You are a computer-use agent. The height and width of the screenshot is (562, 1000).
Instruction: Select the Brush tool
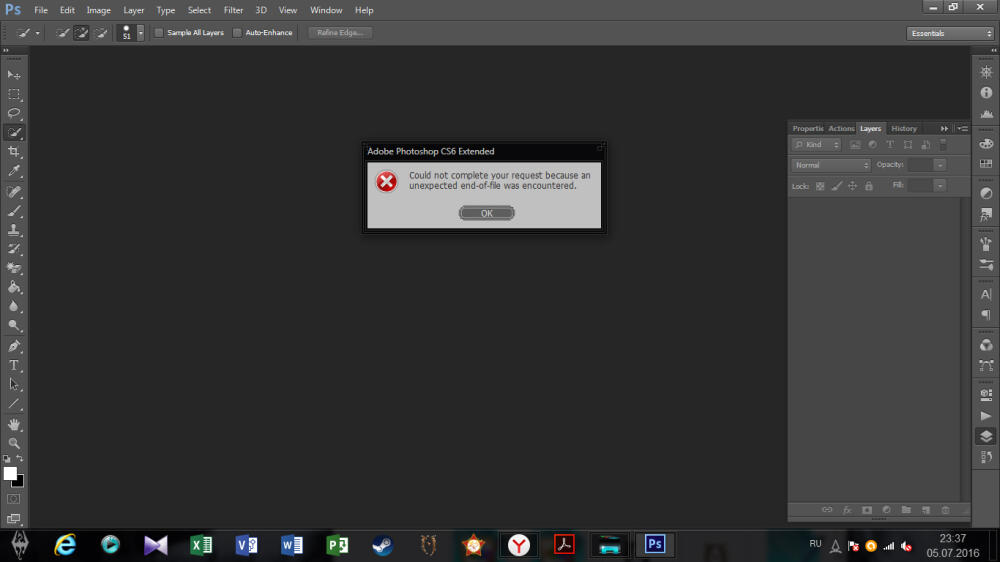pyautogui.click(x=13, y=211)
